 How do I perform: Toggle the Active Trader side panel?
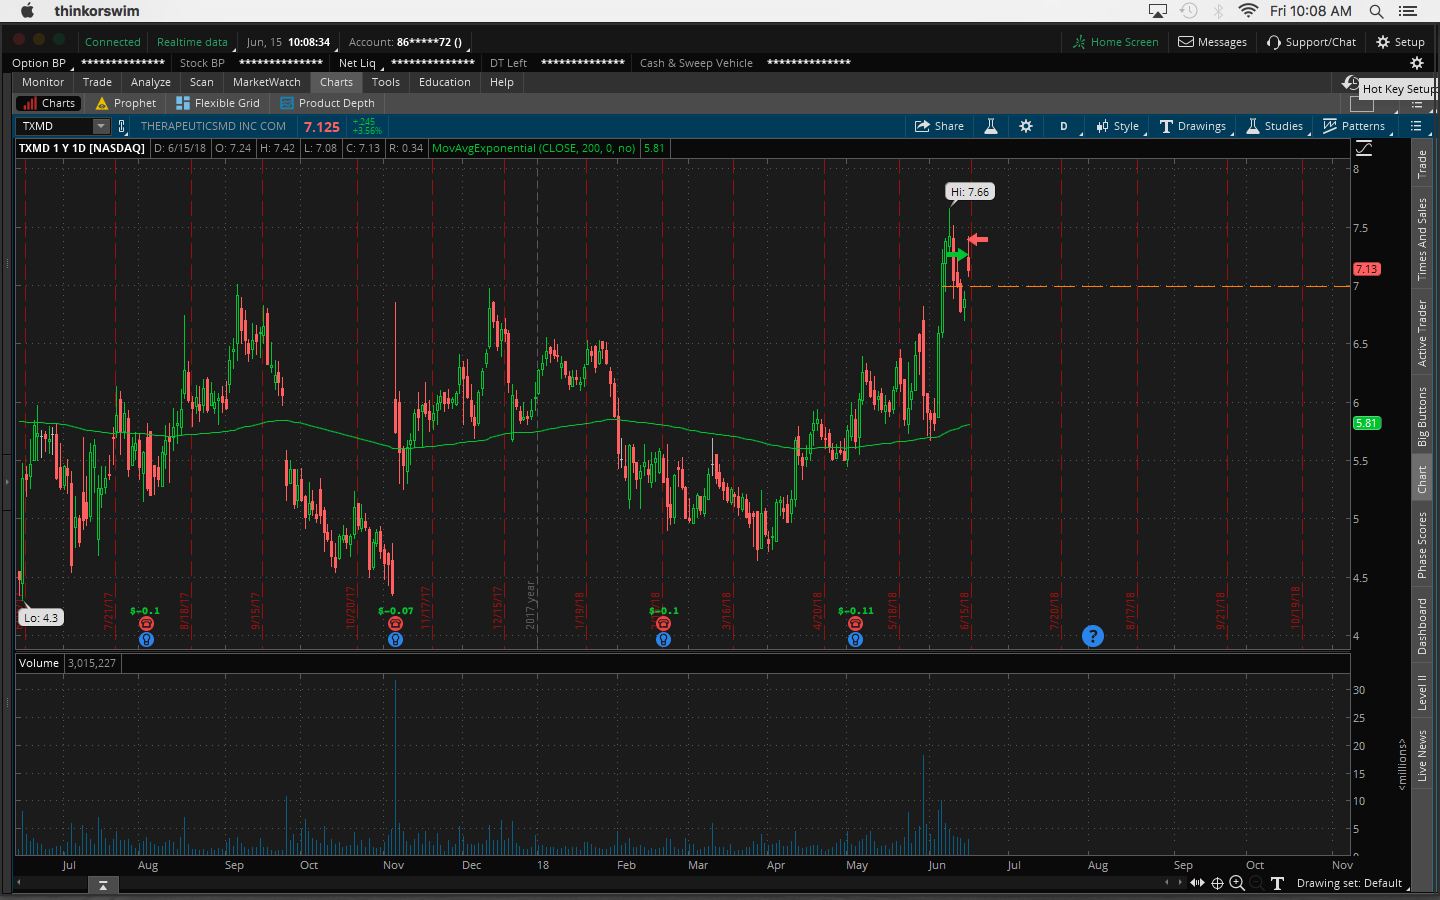point(1422,333)
